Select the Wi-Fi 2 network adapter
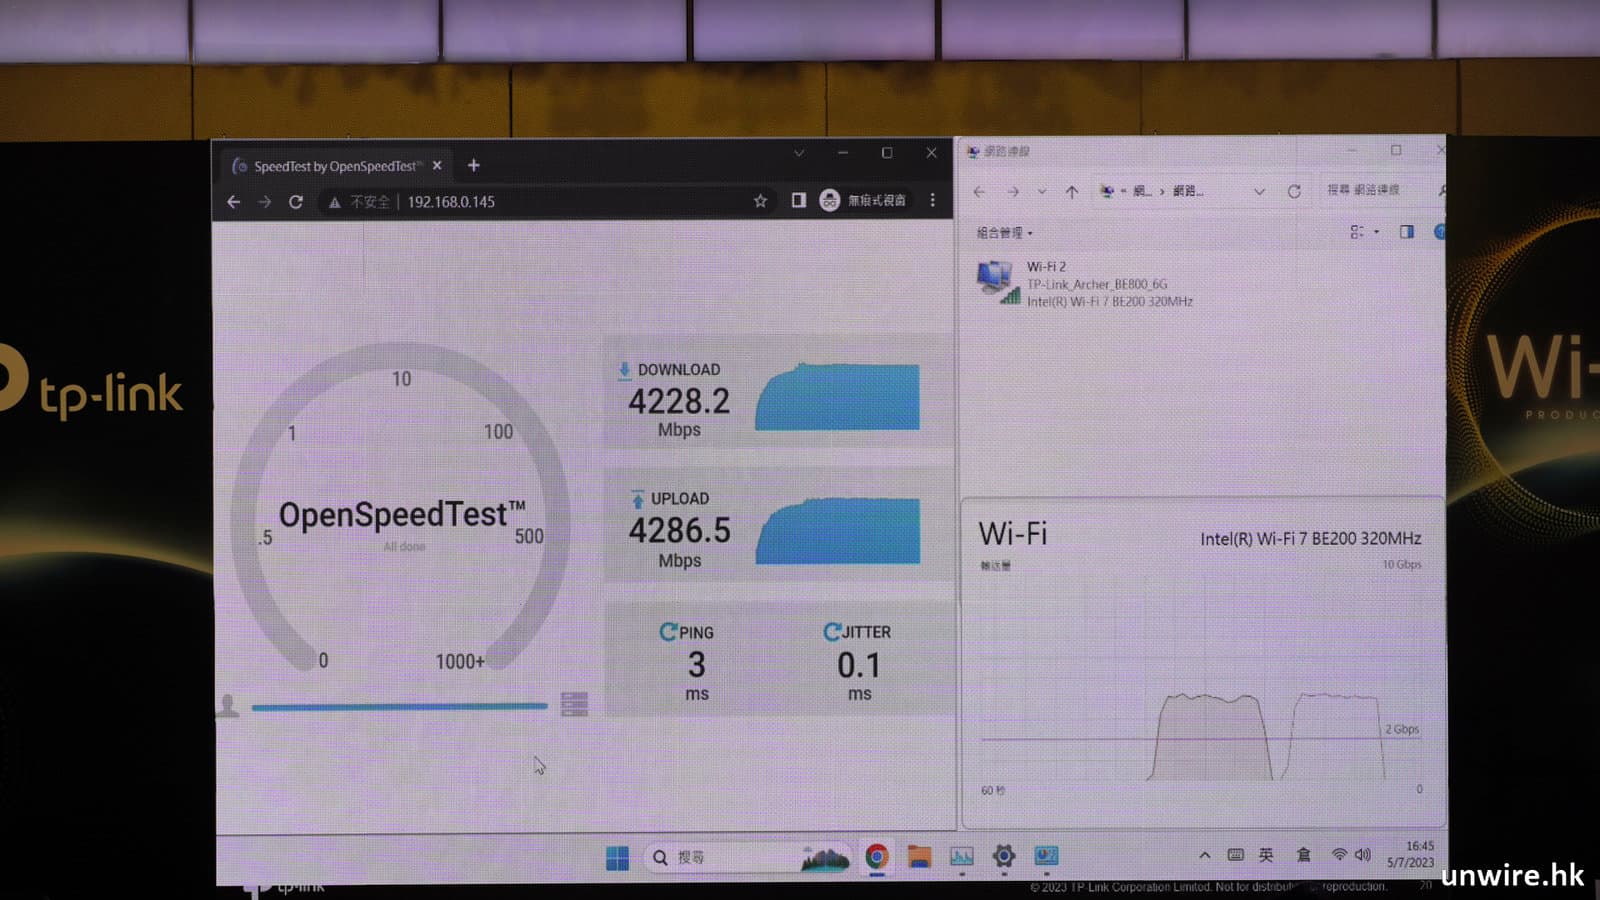The height and width of the screenshot is (900, 1600). (1085, 284)
